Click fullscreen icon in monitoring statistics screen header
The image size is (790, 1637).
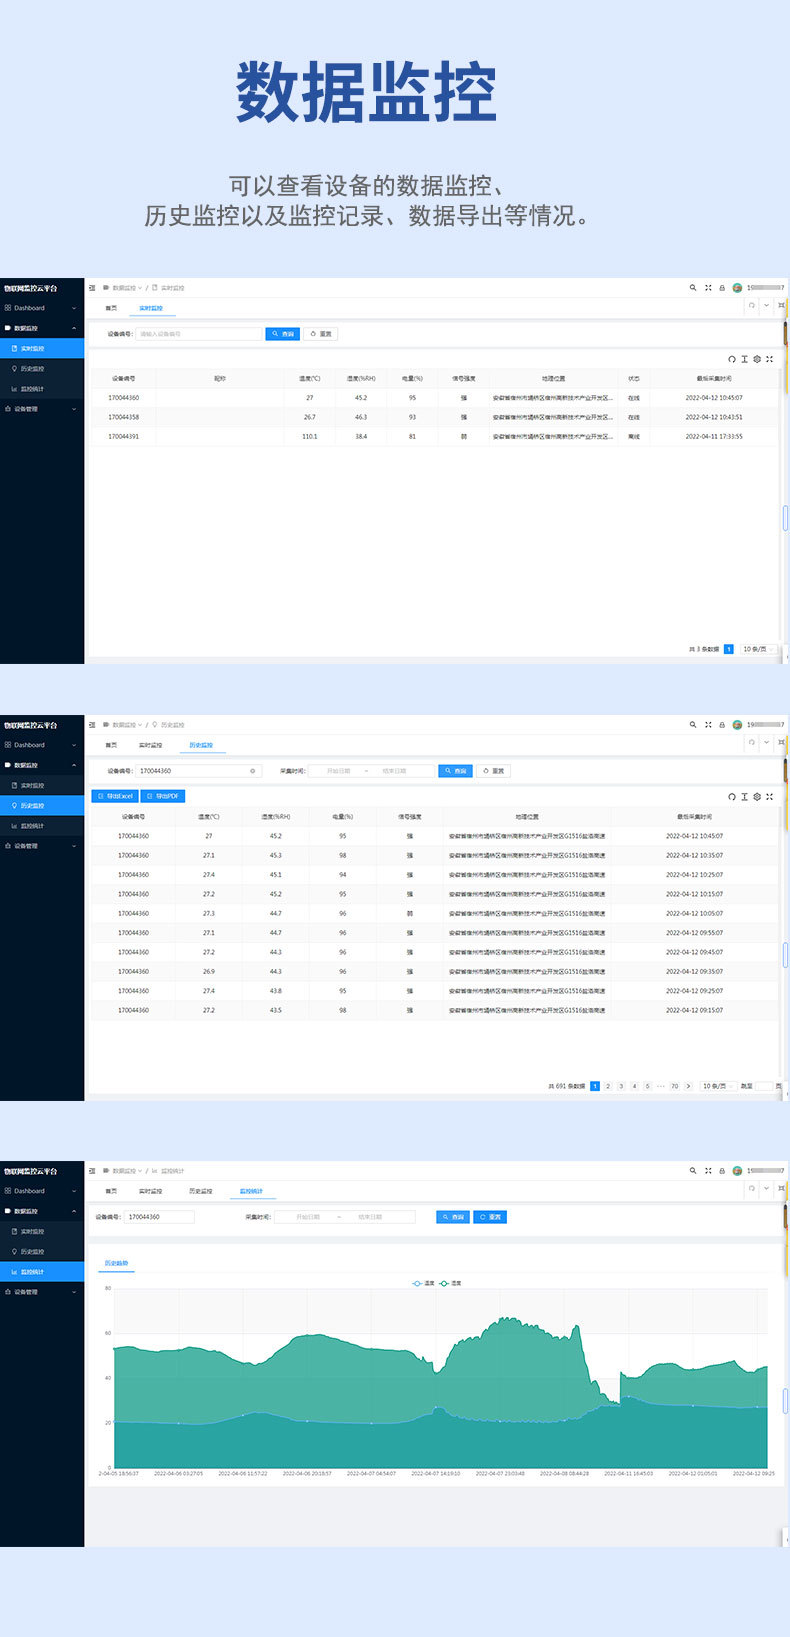click(708, 1171)
